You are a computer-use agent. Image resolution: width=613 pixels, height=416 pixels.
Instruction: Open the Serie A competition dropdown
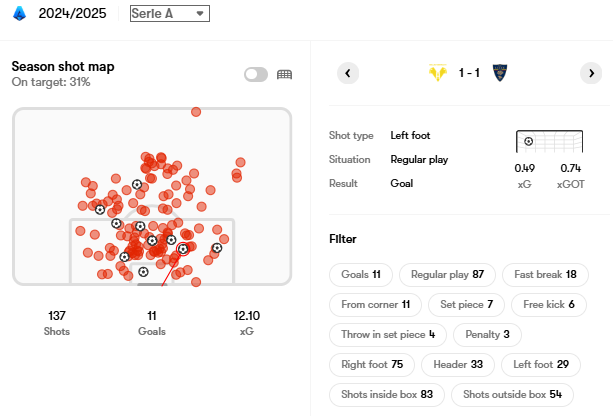(x=169, y=13)
